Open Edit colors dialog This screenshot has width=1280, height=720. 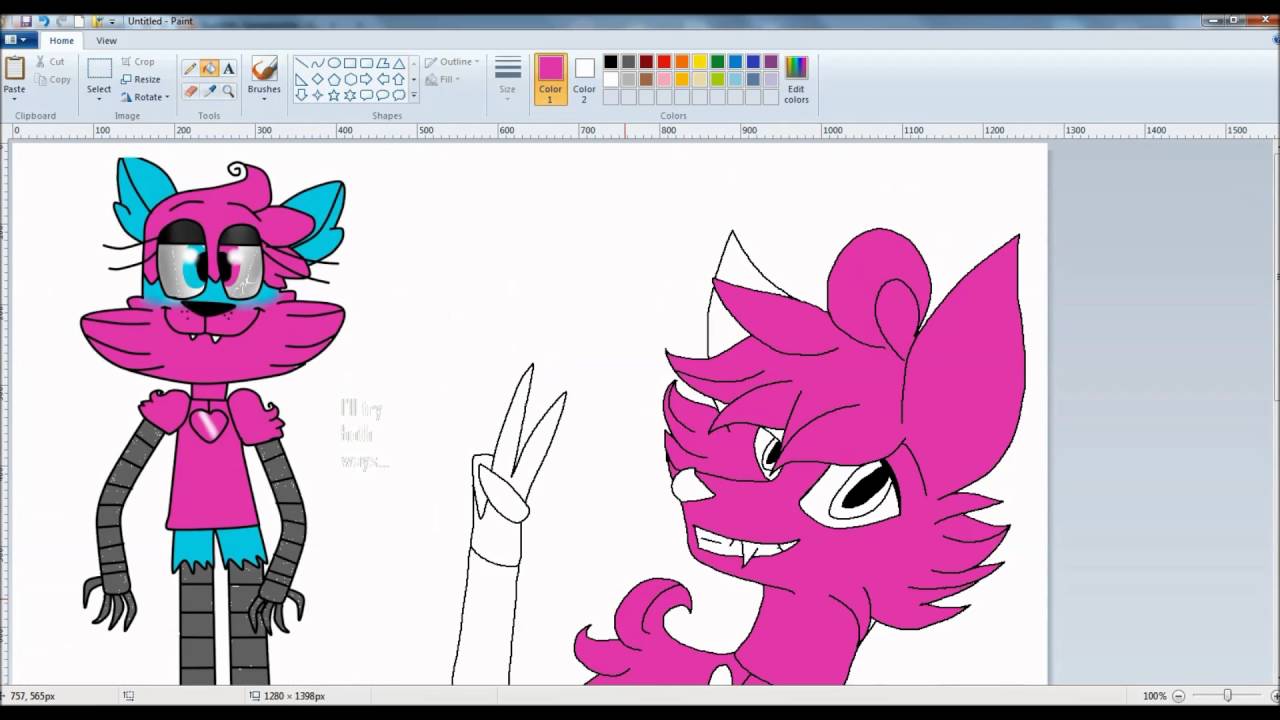point(796,80)
